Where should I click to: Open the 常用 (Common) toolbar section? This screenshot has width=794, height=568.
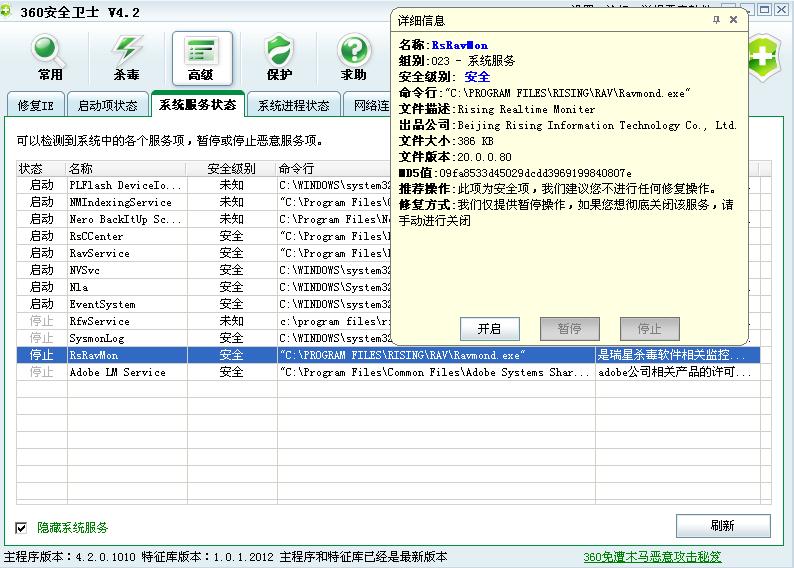[50, 58]
